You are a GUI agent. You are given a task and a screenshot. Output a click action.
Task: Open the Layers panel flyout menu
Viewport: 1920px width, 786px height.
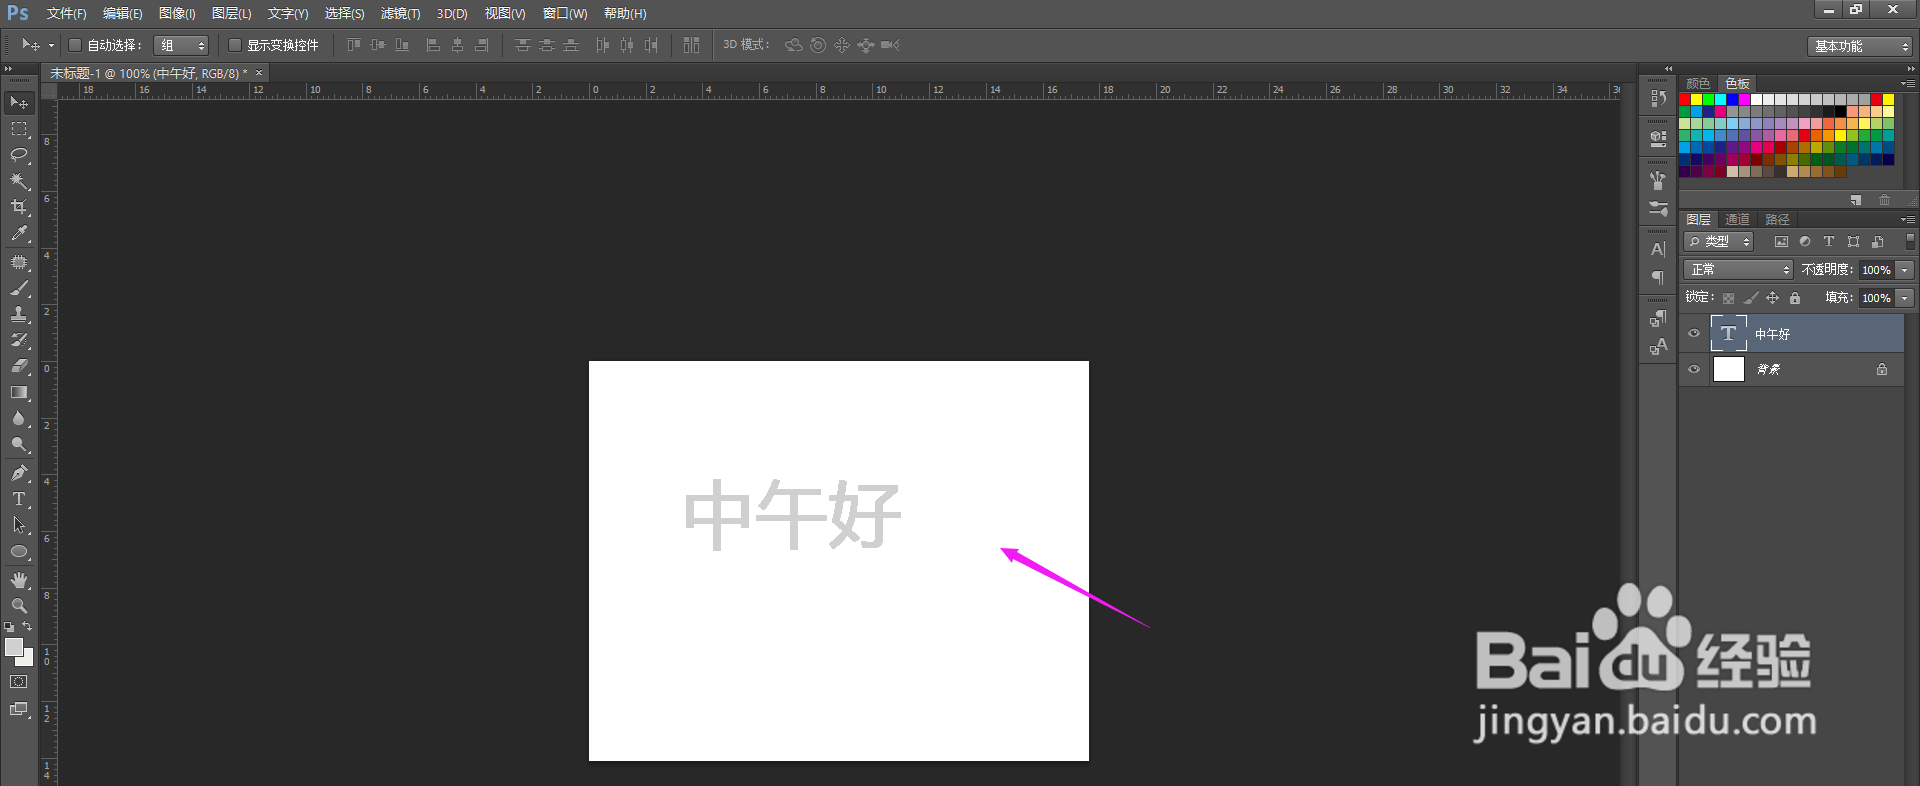point(1908,219)
